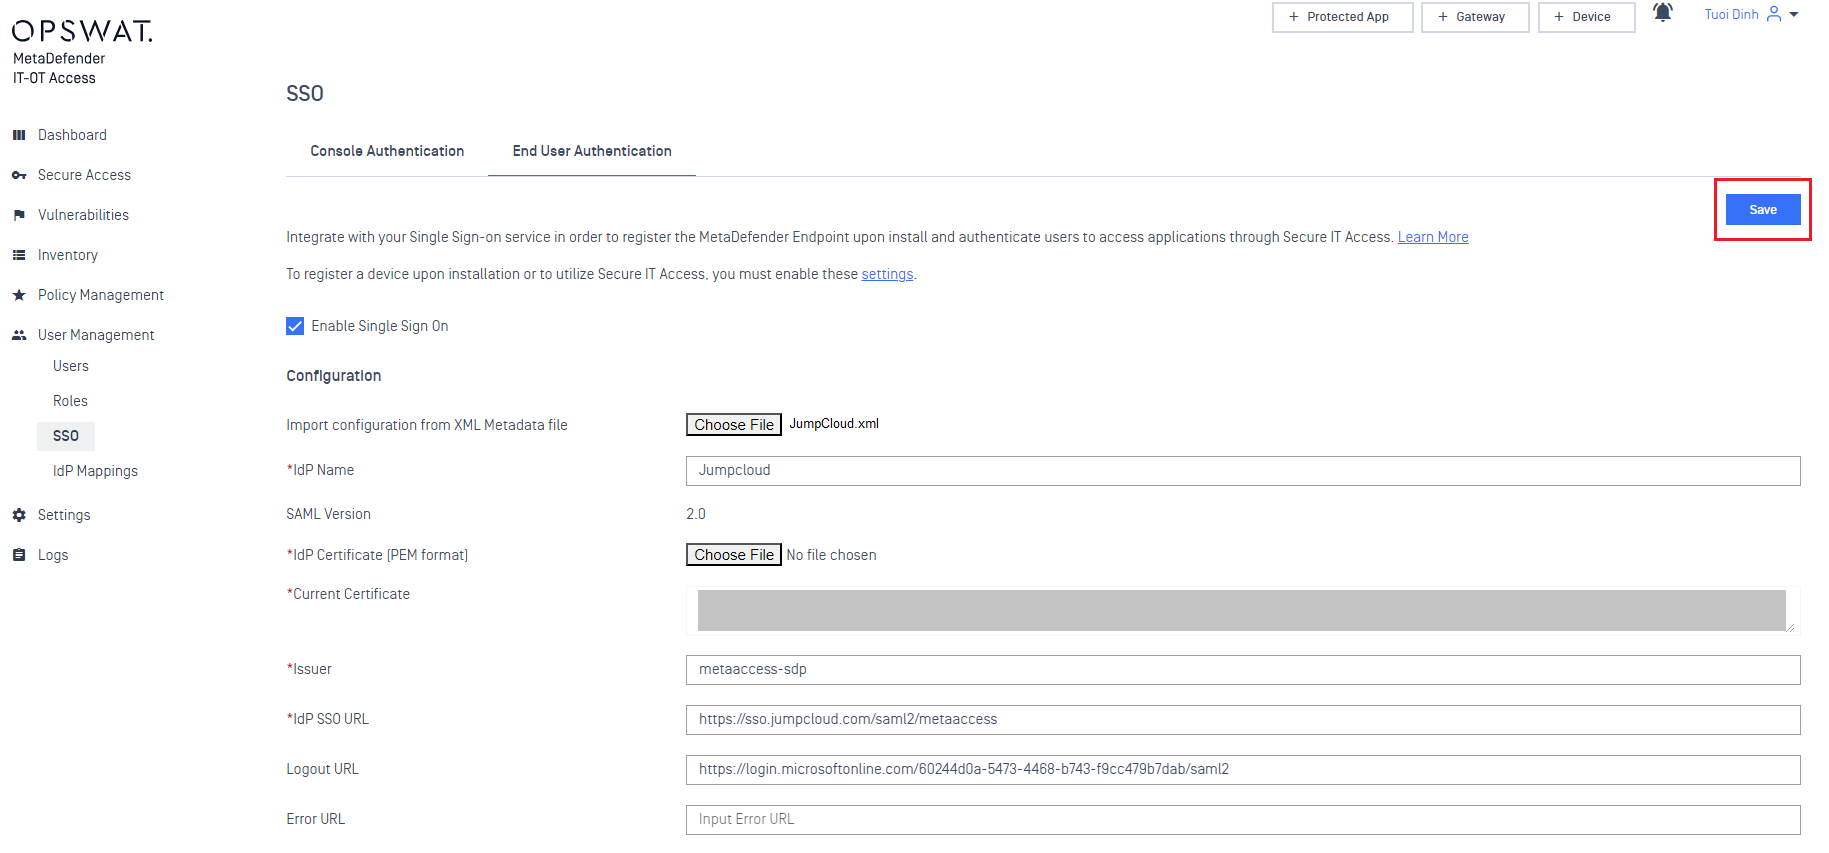
Task: Click the Secure Access key icon
Action: pos(19,175)
